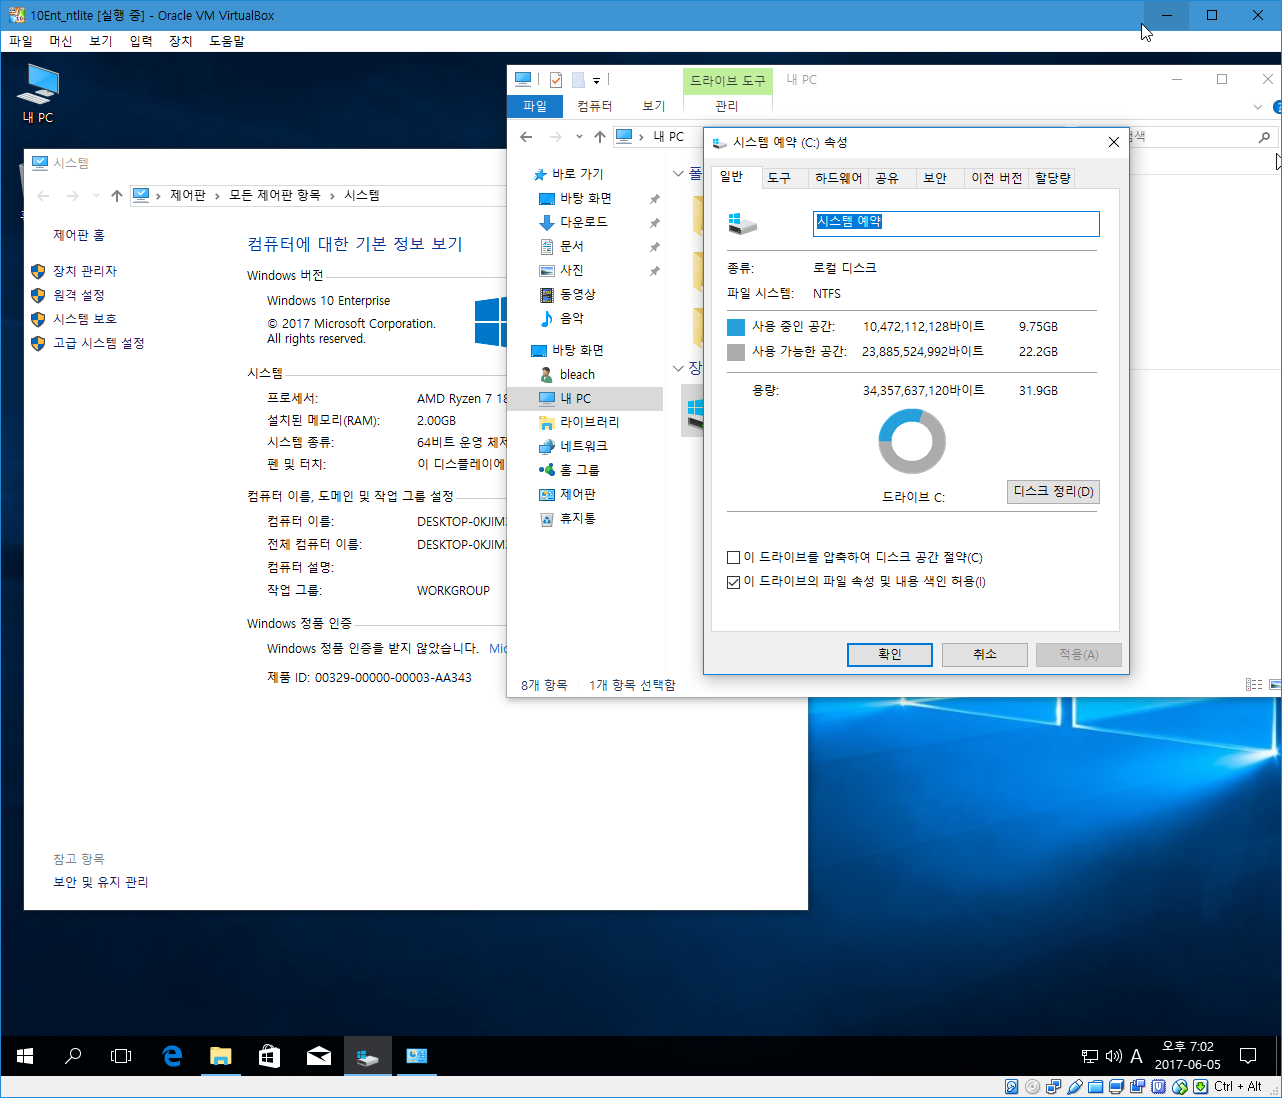Switch to 하드웨어 tab

[838, 178]
